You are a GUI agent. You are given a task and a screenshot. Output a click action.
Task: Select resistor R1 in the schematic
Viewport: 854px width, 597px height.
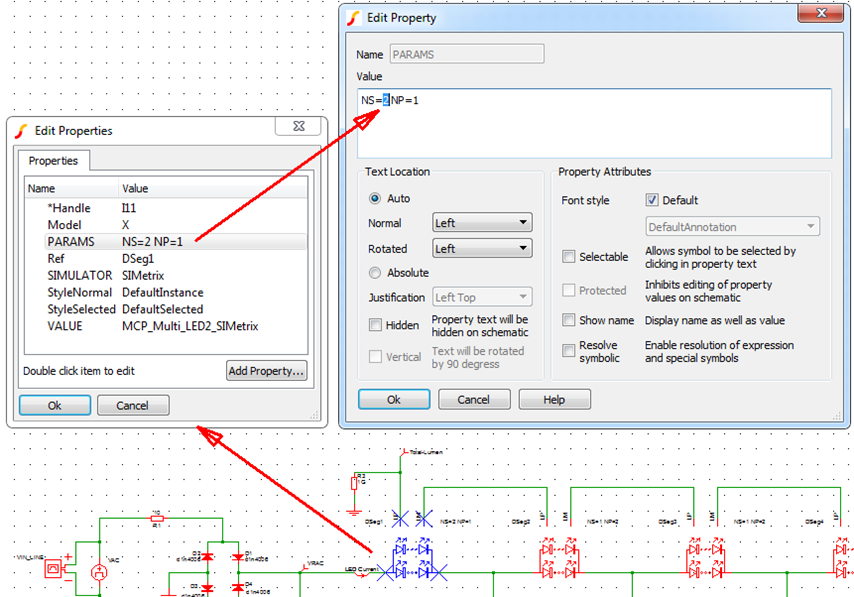(156, 518)
